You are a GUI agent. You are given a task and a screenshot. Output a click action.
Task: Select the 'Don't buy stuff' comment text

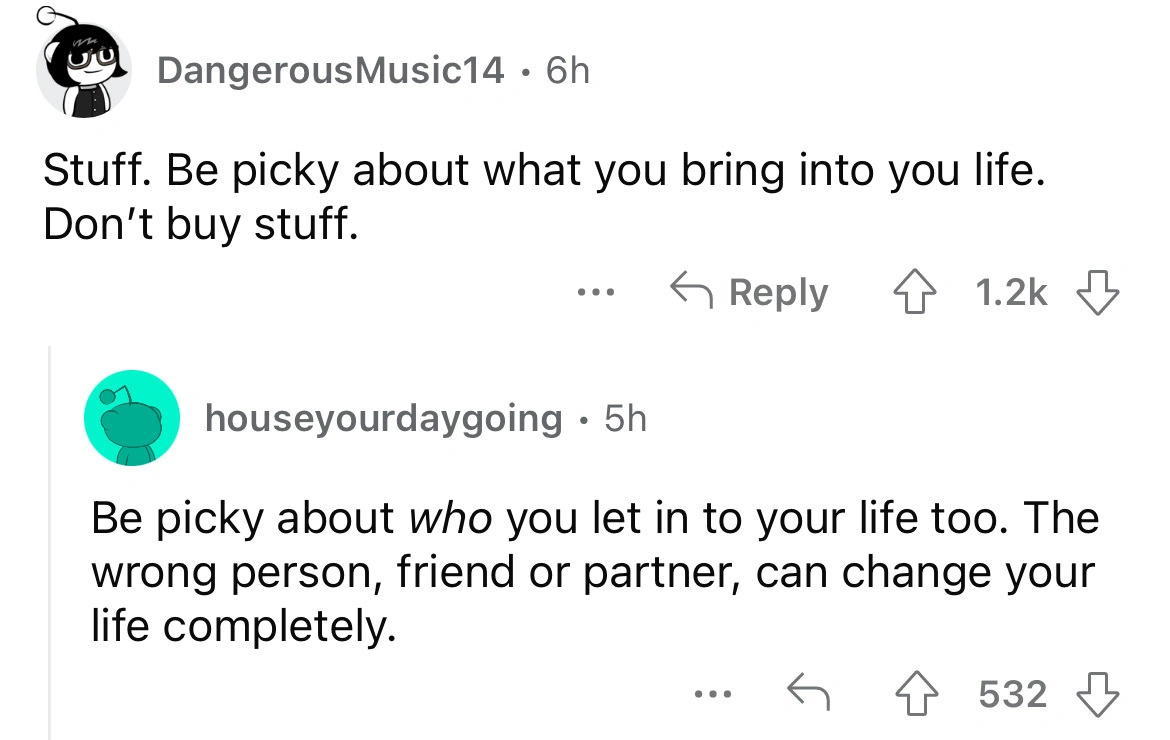pos(200,226)
